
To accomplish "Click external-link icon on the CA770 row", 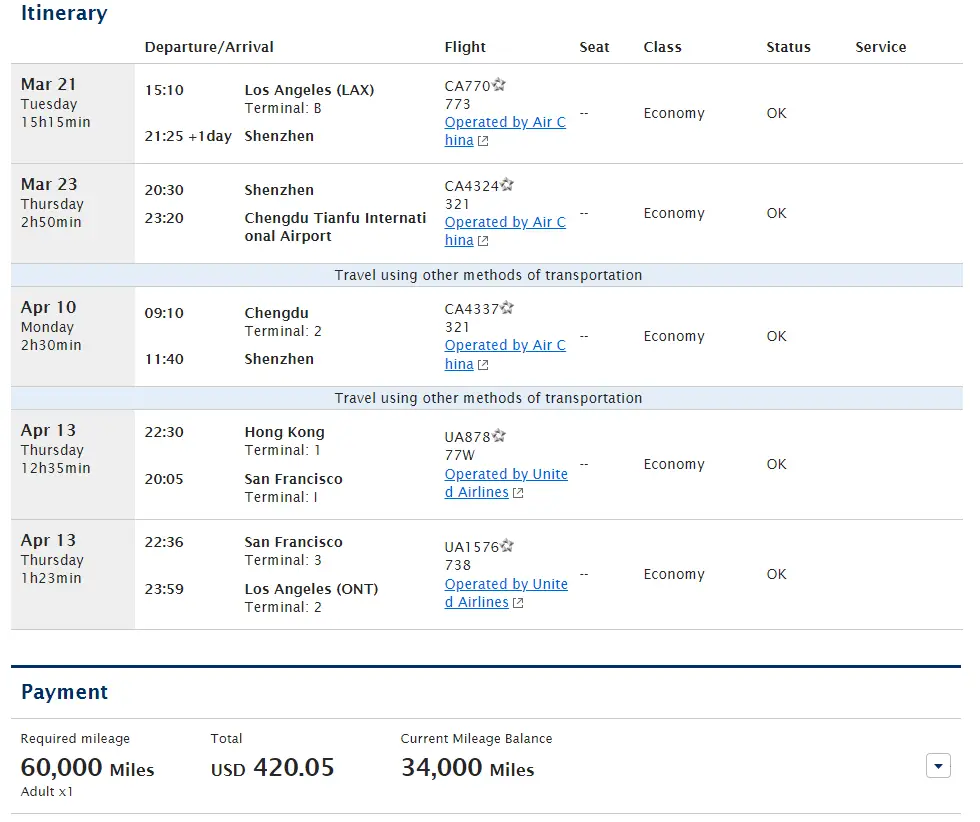I will click(x=482, y=141).
